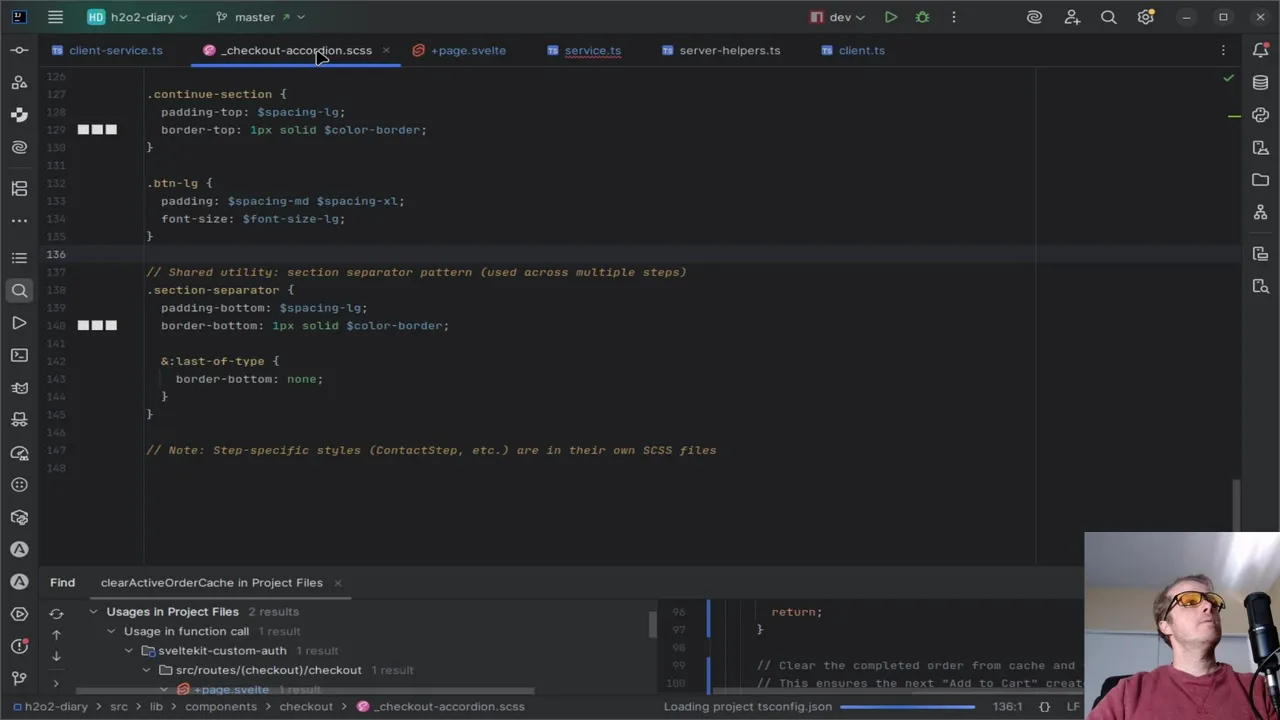
Task: Close the _checkout-accordion.scss tab
Action: pyautogui.click(x=386, y=50)
